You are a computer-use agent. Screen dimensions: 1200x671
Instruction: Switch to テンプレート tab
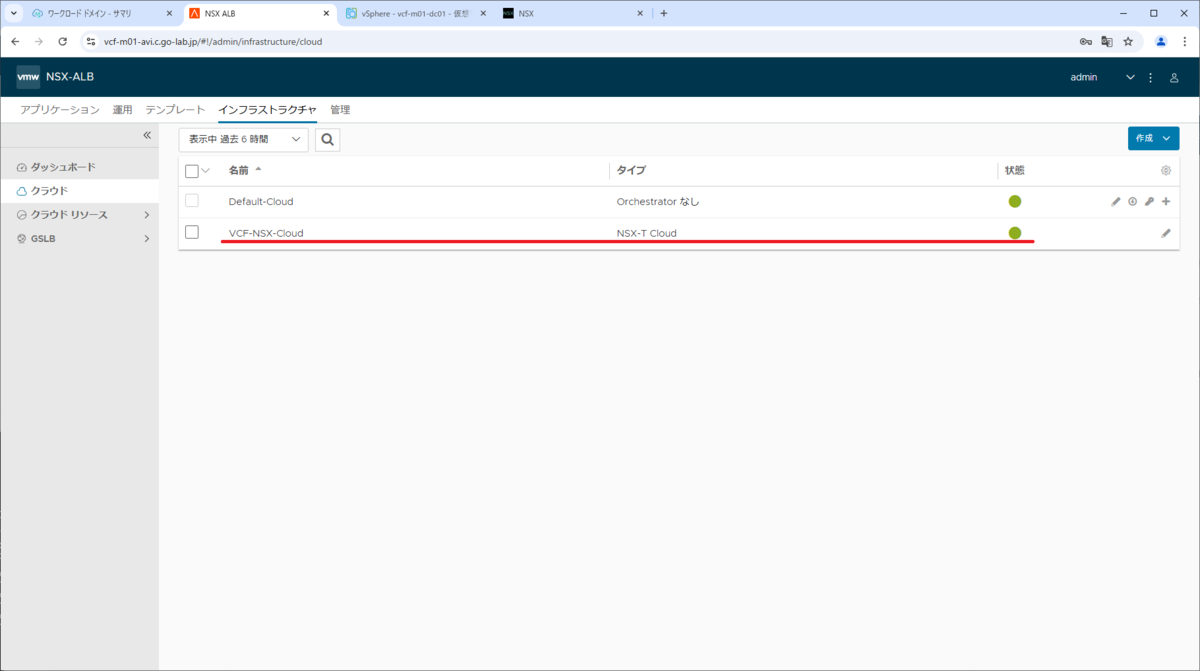point(175,110)
